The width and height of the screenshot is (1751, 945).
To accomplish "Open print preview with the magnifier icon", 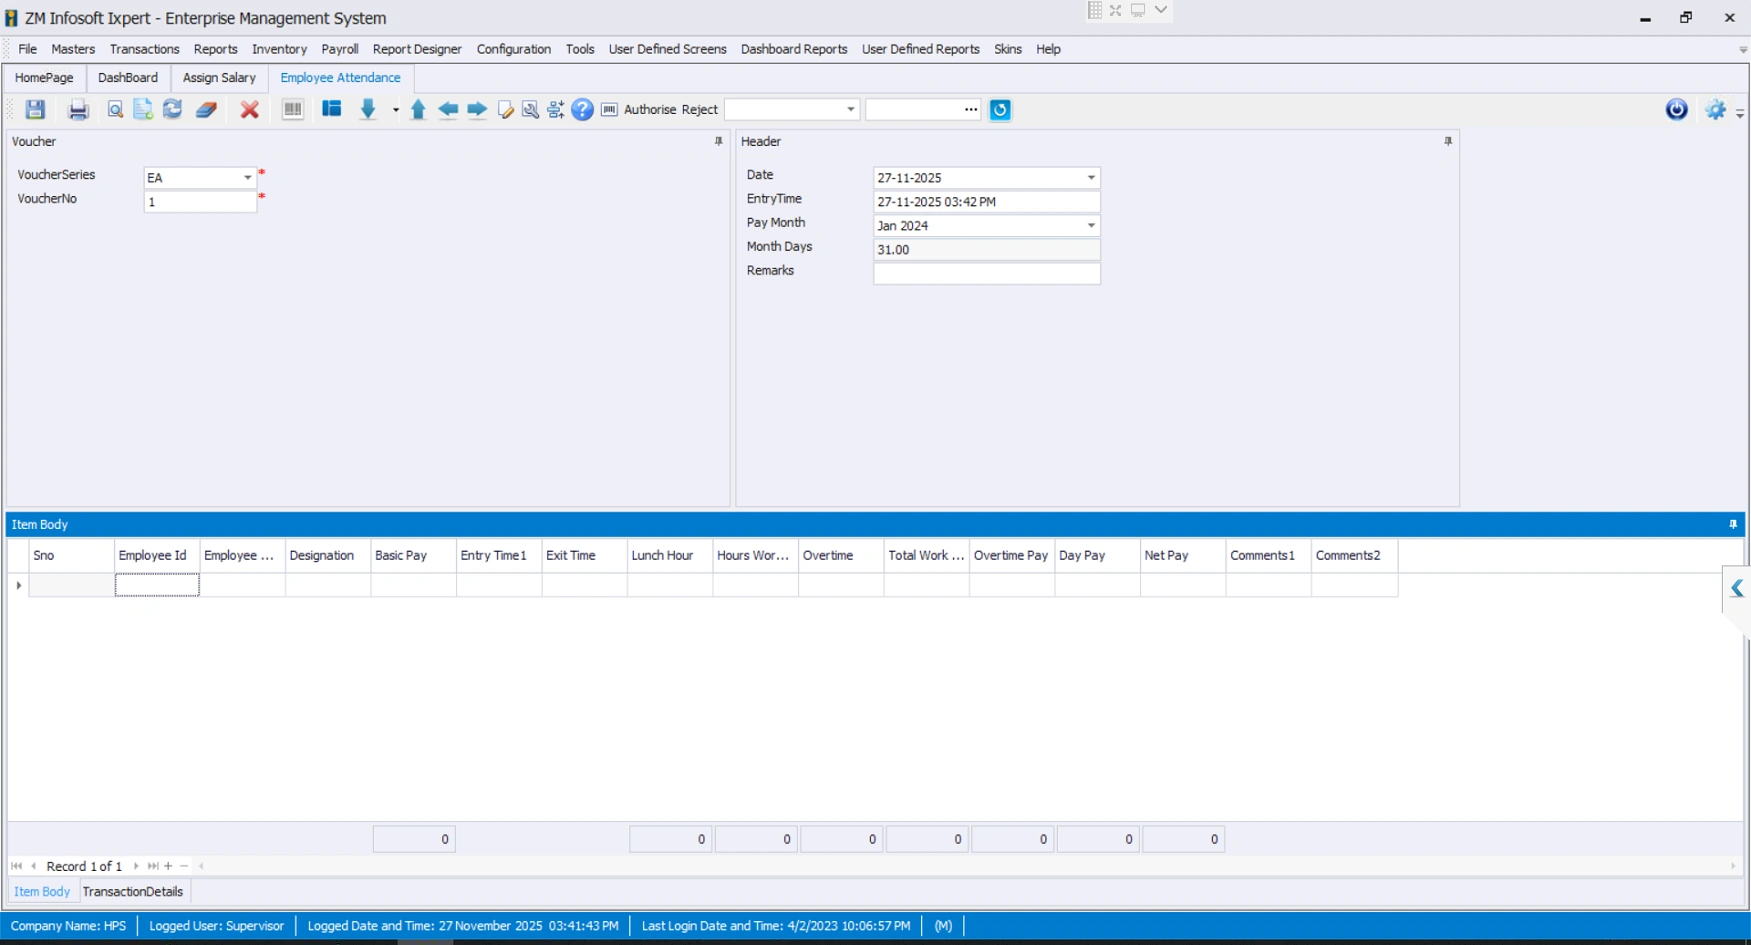I will point(113,110).
